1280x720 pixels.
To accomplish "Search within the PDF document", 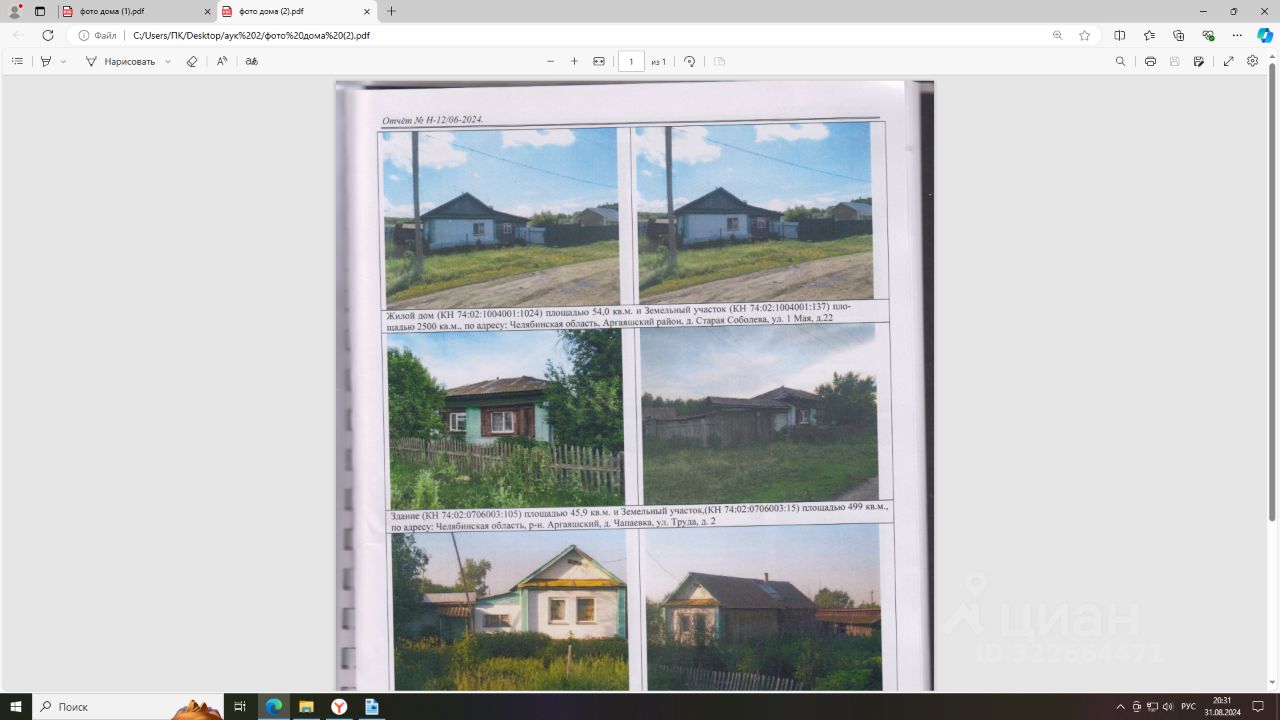I will (1120, 61).
